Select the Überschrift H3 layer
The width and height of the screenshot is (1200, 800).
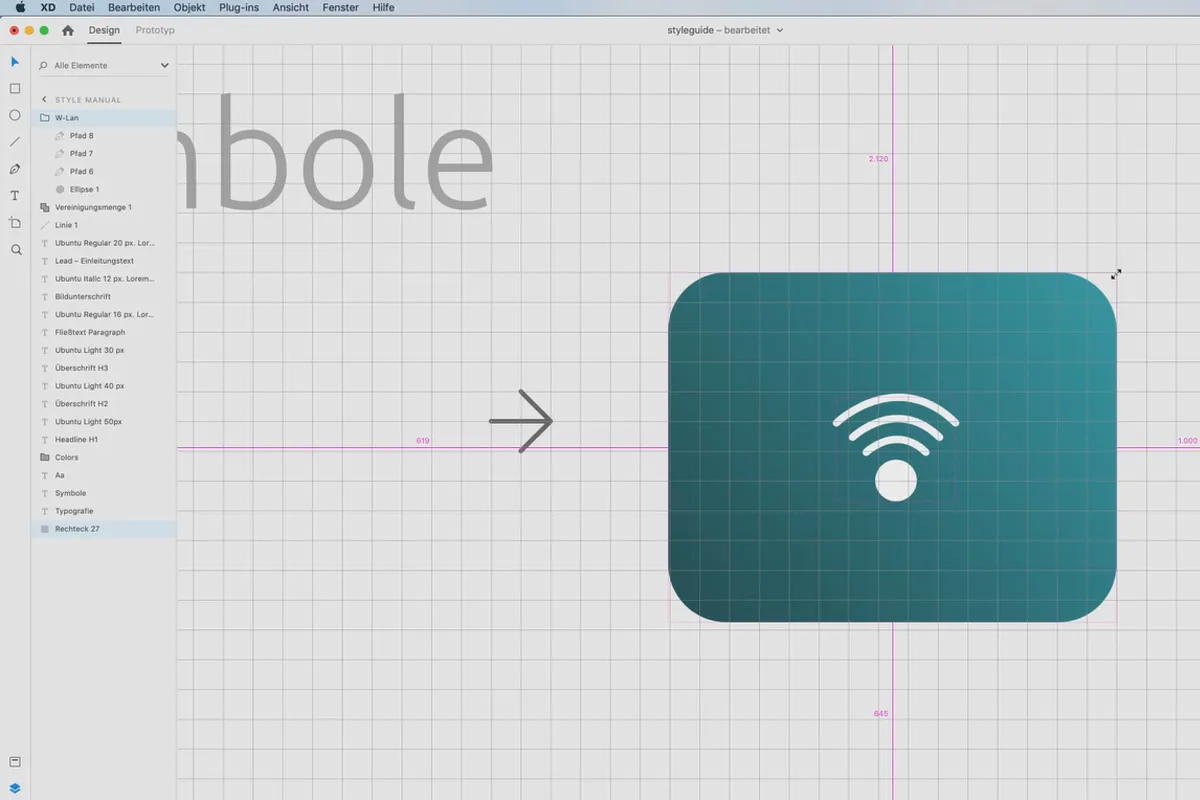click(104, 368)
